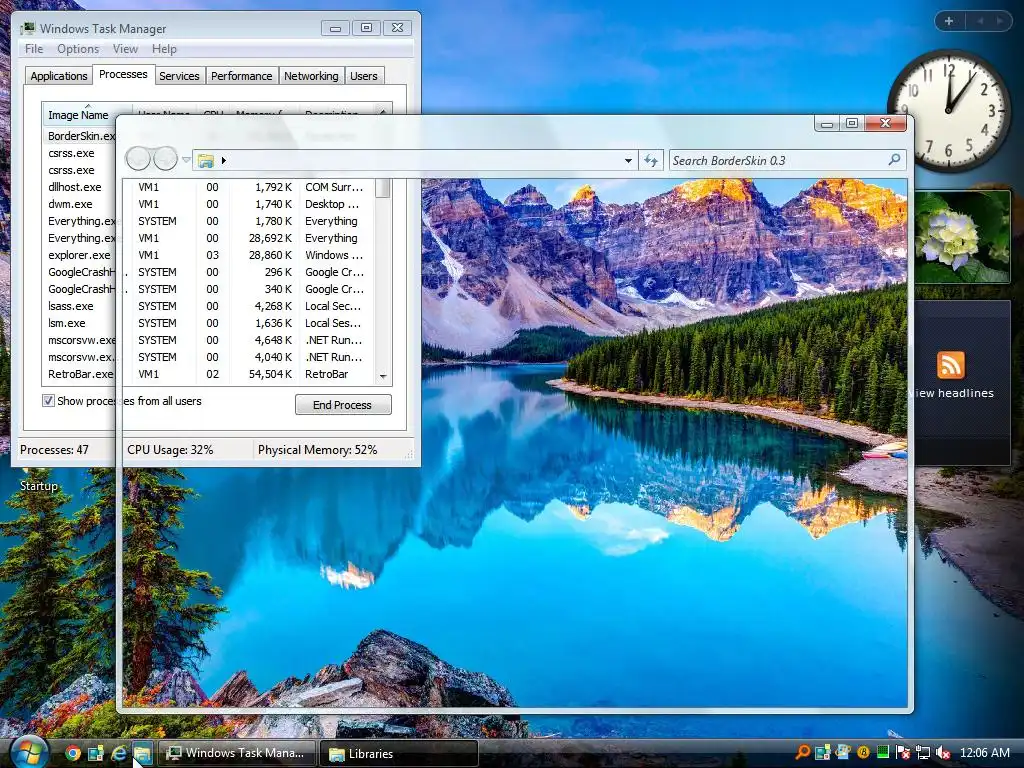Select the lsass.exe process
The image size is (1024, 768).
[71, 306]
